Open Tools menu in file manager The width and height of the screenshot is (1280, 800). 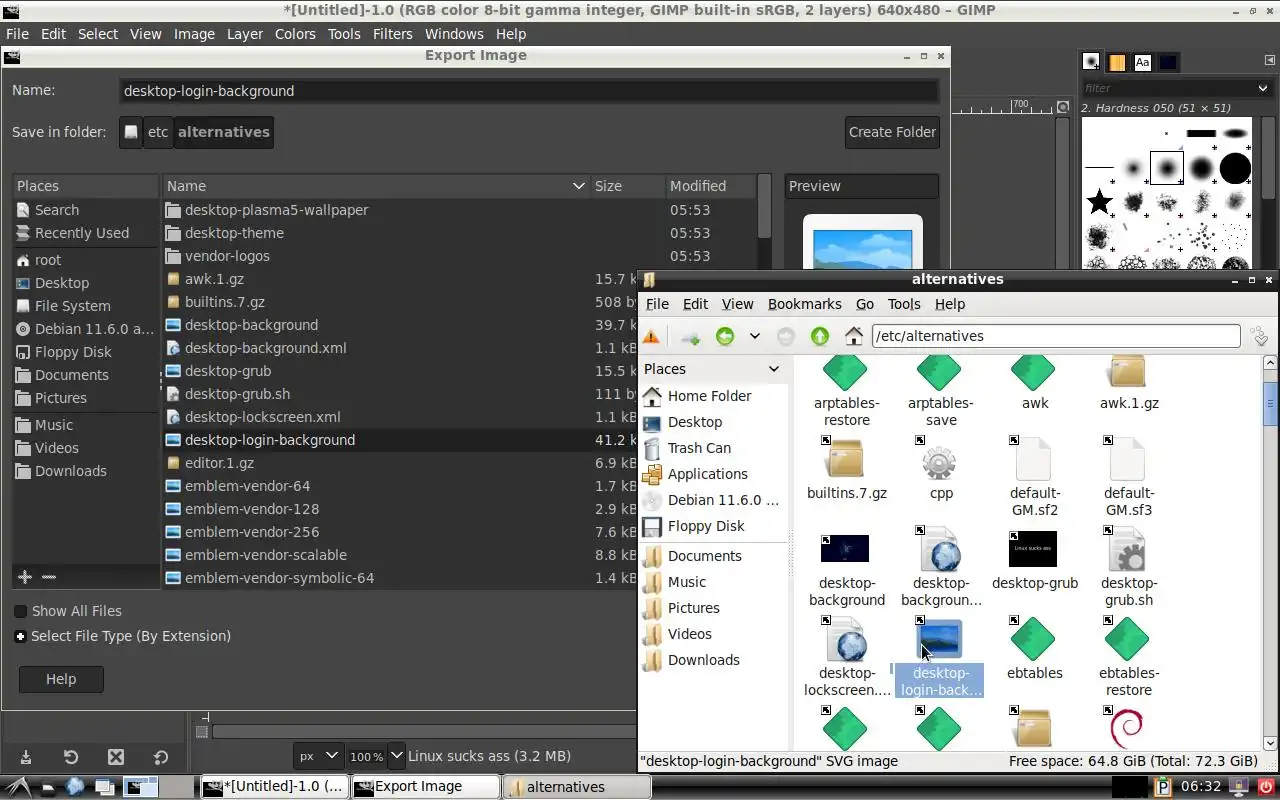[x=903, y=304]
